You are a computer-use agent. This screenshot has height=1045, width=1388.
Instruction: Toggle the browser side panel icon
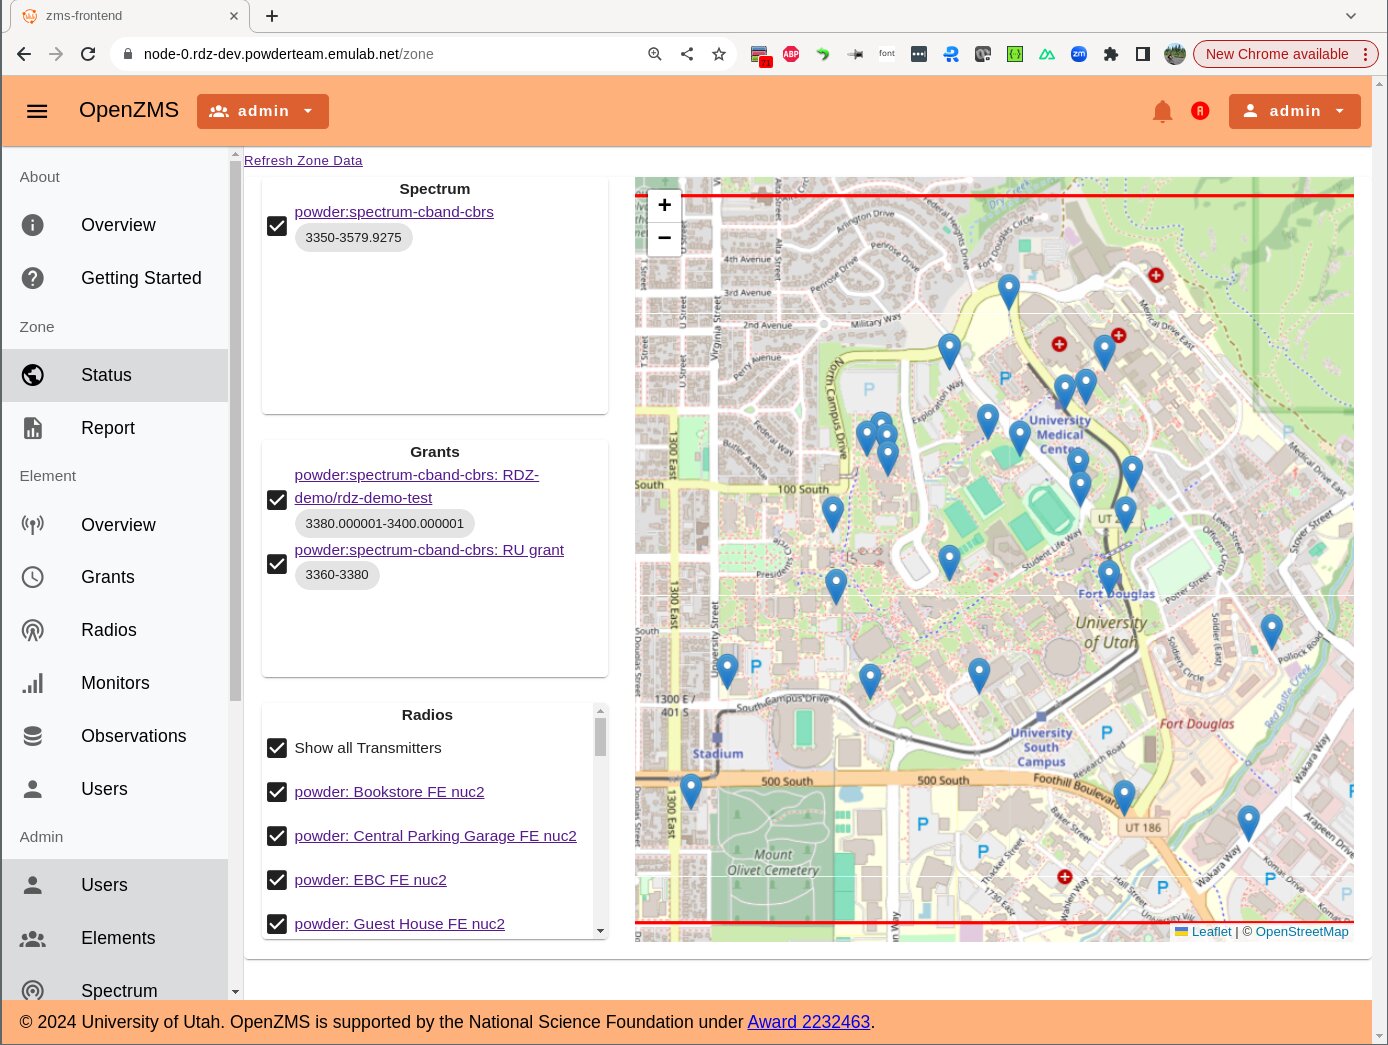pos(1143,54)
